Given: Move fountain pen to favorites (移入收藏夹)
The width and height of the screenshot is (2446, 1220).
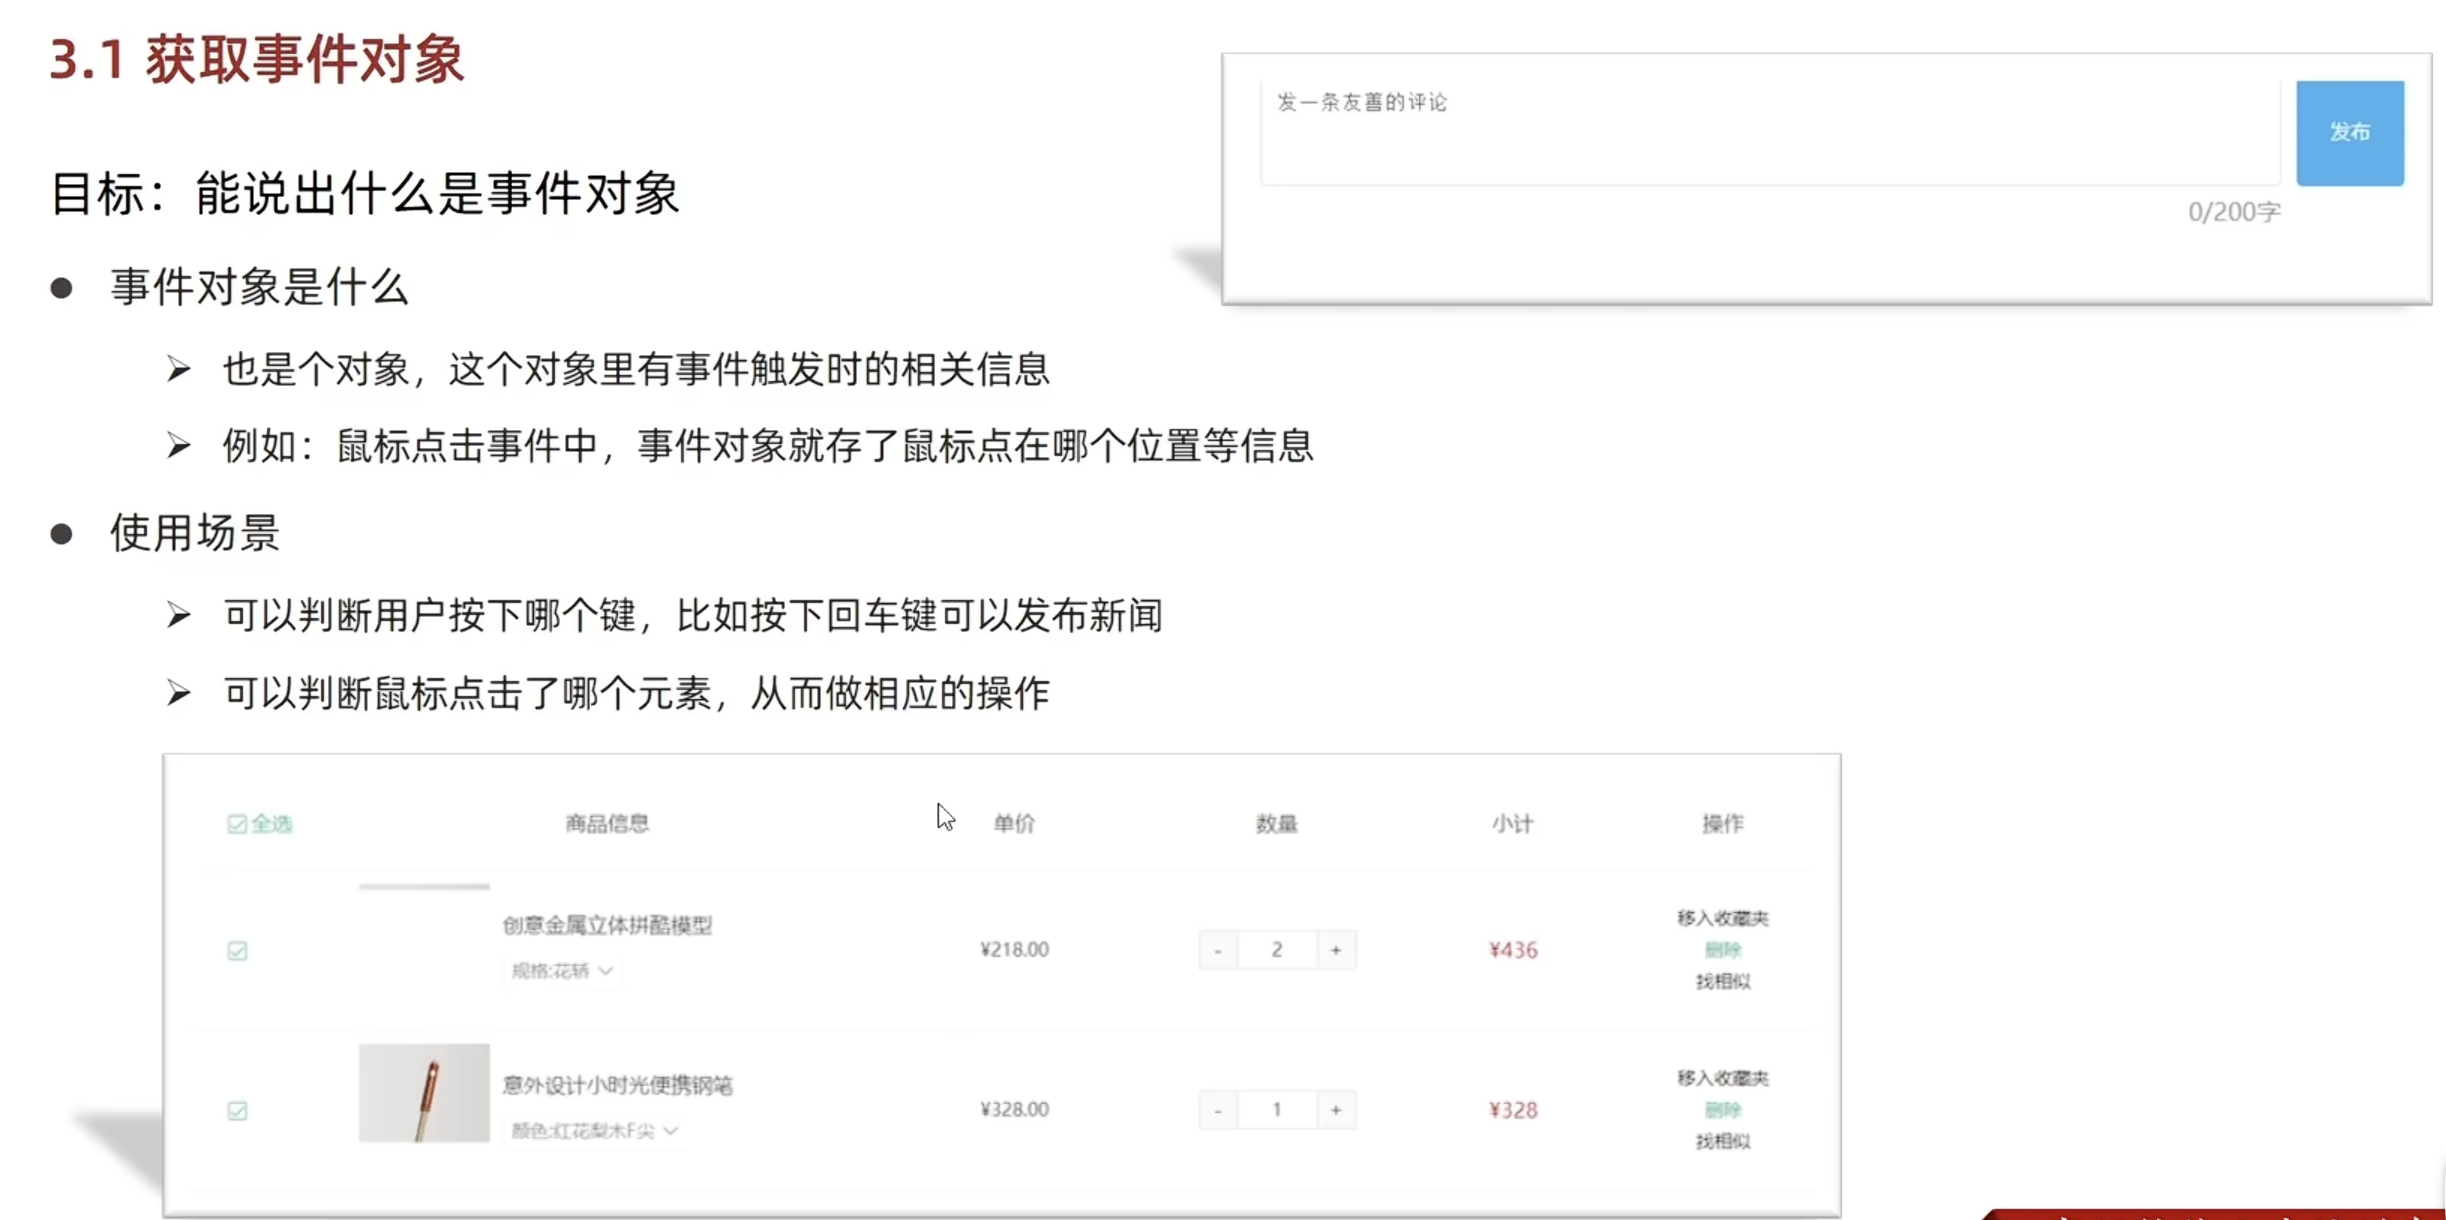Looking at the screenshot, I should point(1722,1078).
